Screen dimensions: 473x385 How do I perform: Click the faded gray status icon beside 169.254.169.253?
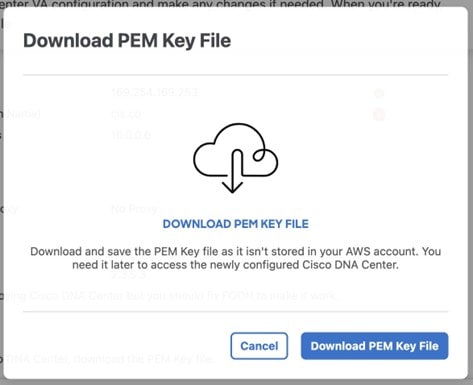coord(379,93)
